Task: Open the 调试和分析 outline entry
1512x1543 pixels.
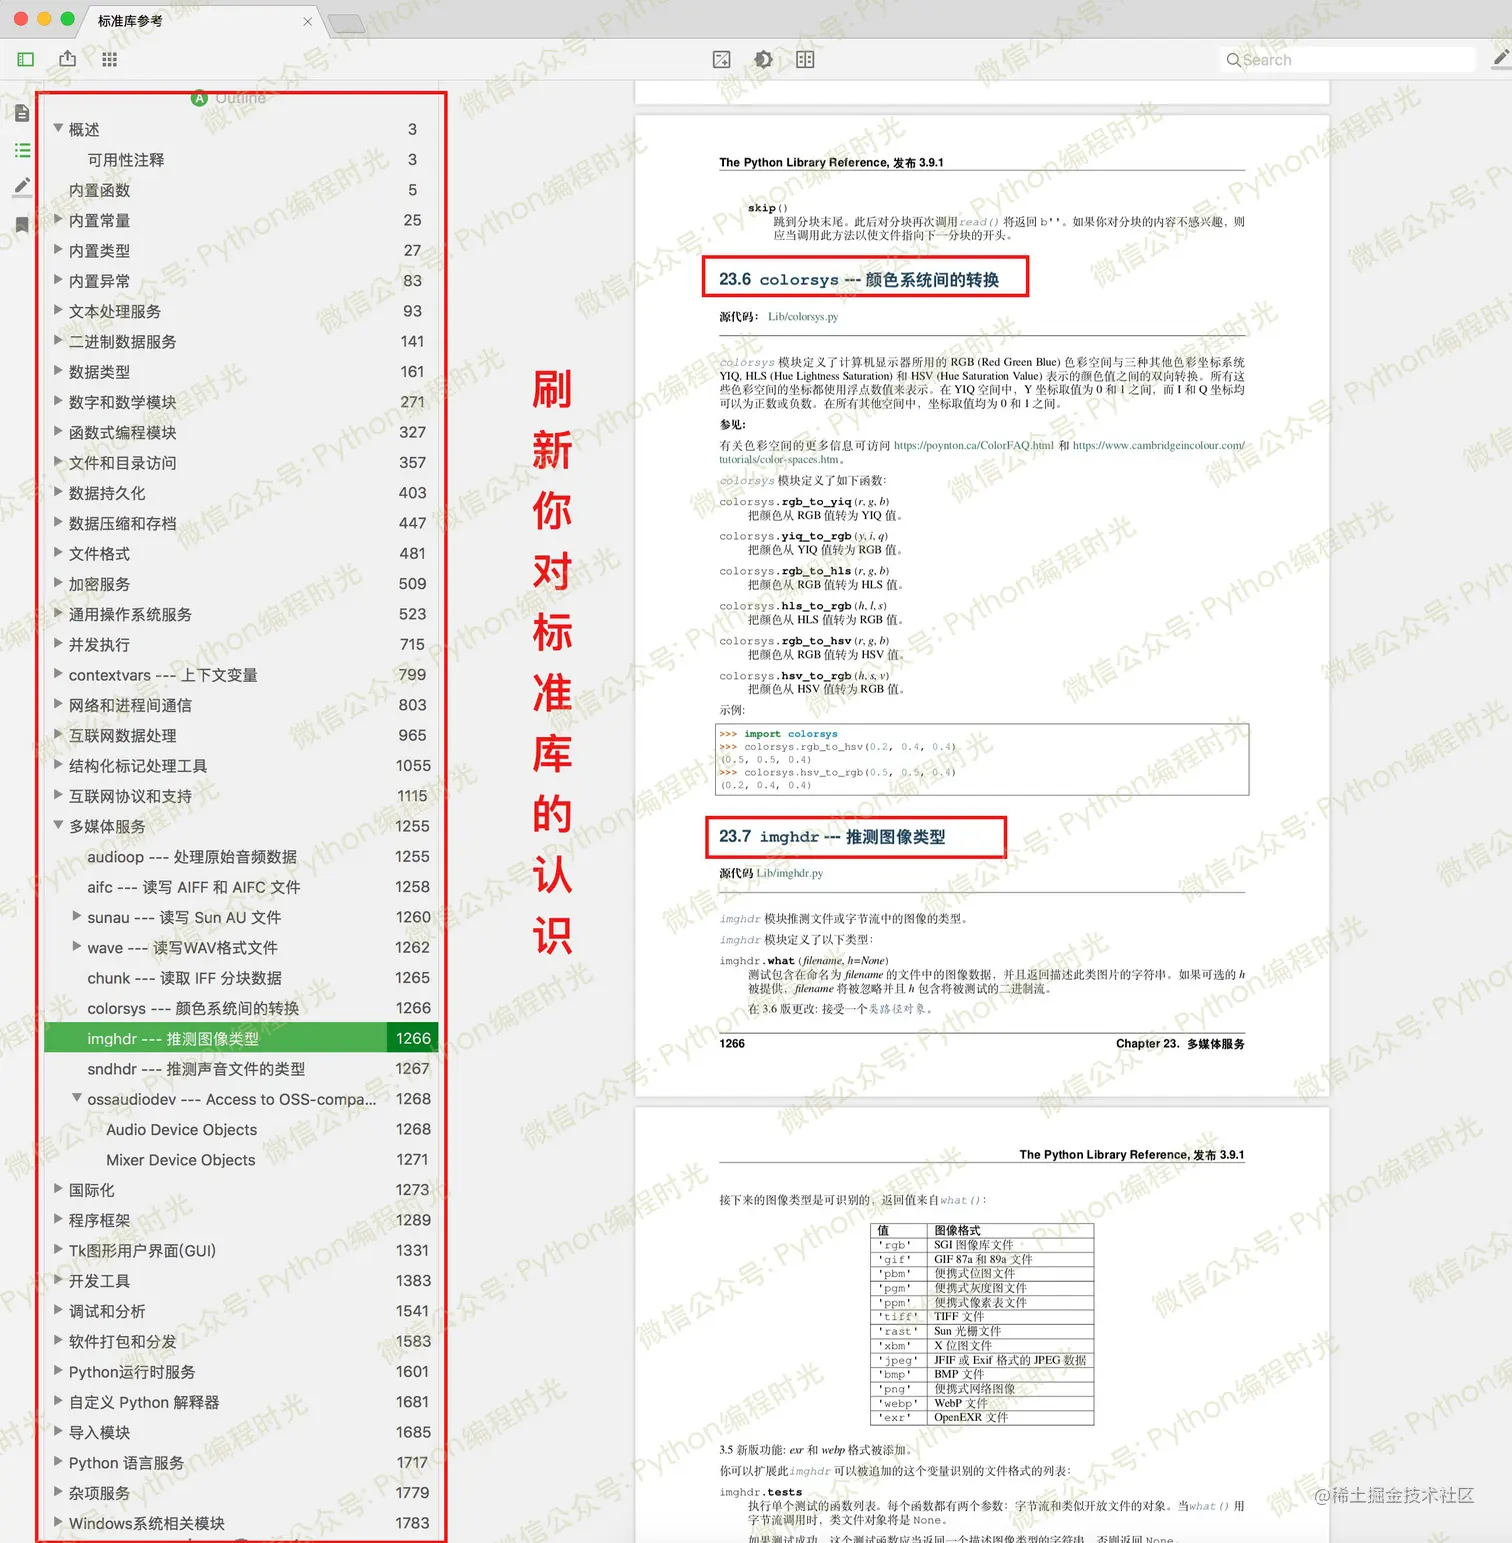Action: [x=107, y=1312]
